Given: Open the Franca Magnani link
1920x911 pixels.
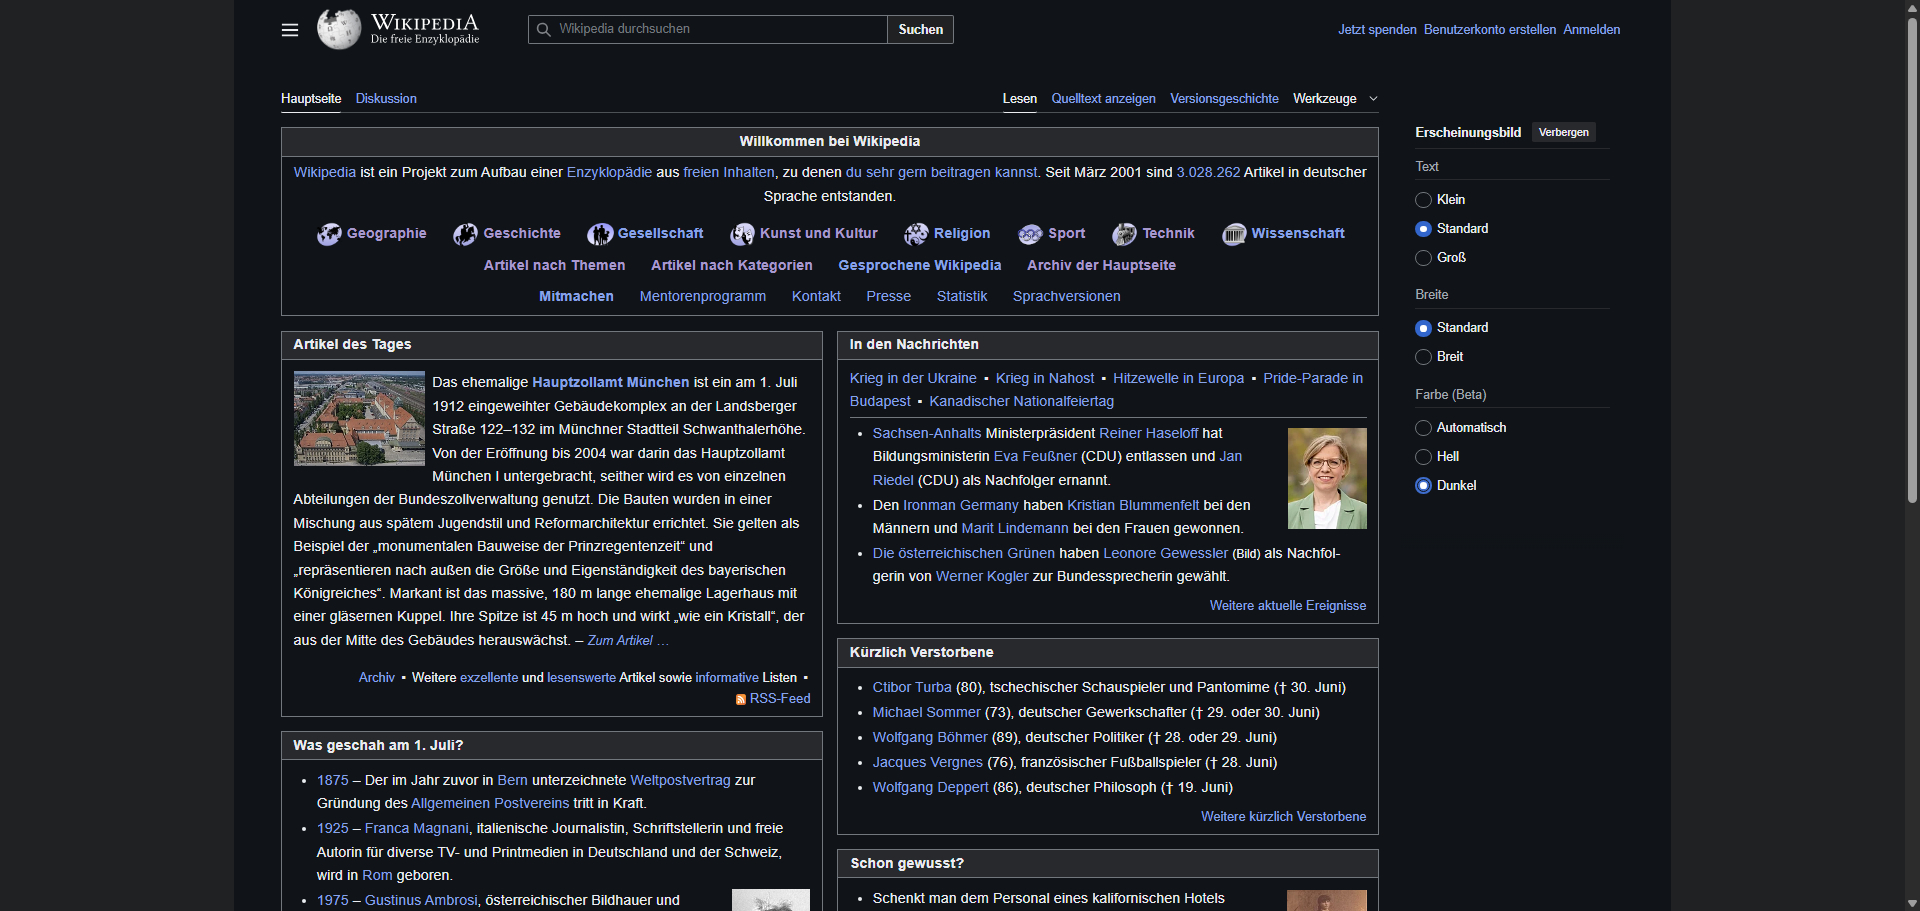Looking at the screenshot, I should 416,828.
